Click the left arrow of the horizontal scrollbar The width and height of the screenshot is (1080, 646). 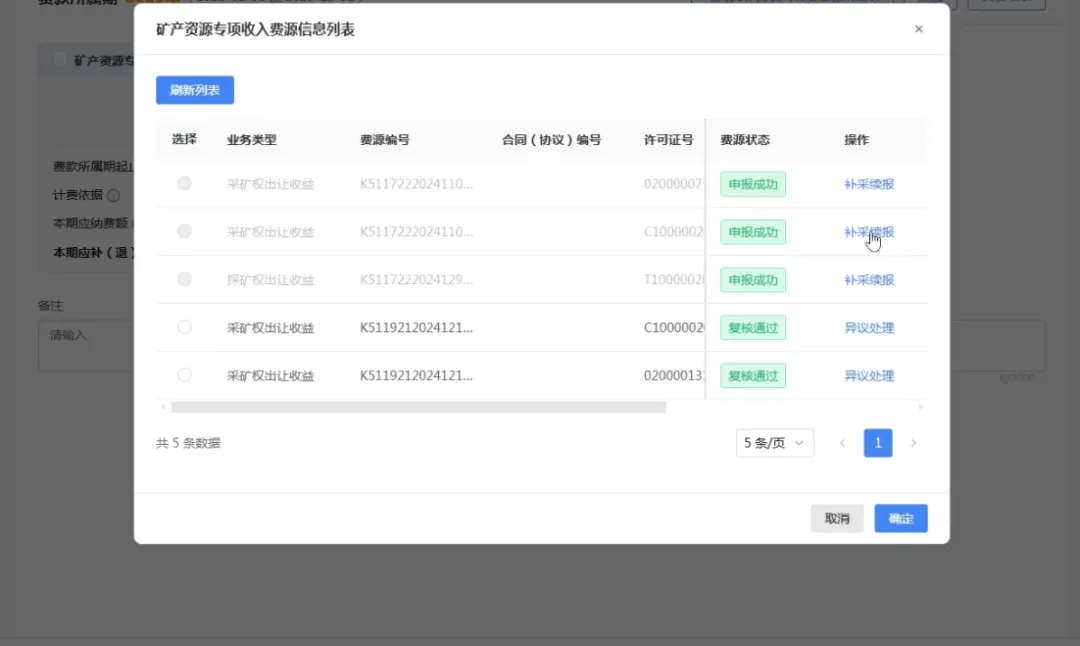coord(163,407)
